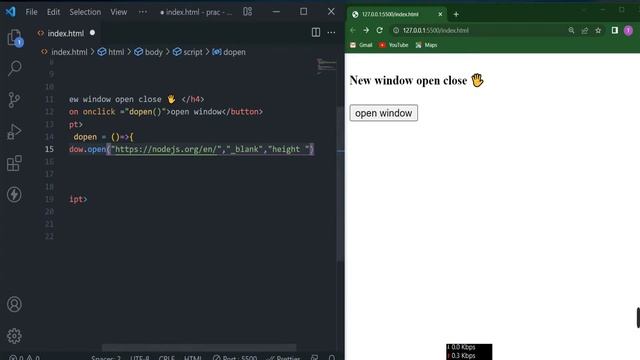The height and width of the screenshot is (360, 640).
Task: Open a new tab in Chrome
Action: click(456, 14)
